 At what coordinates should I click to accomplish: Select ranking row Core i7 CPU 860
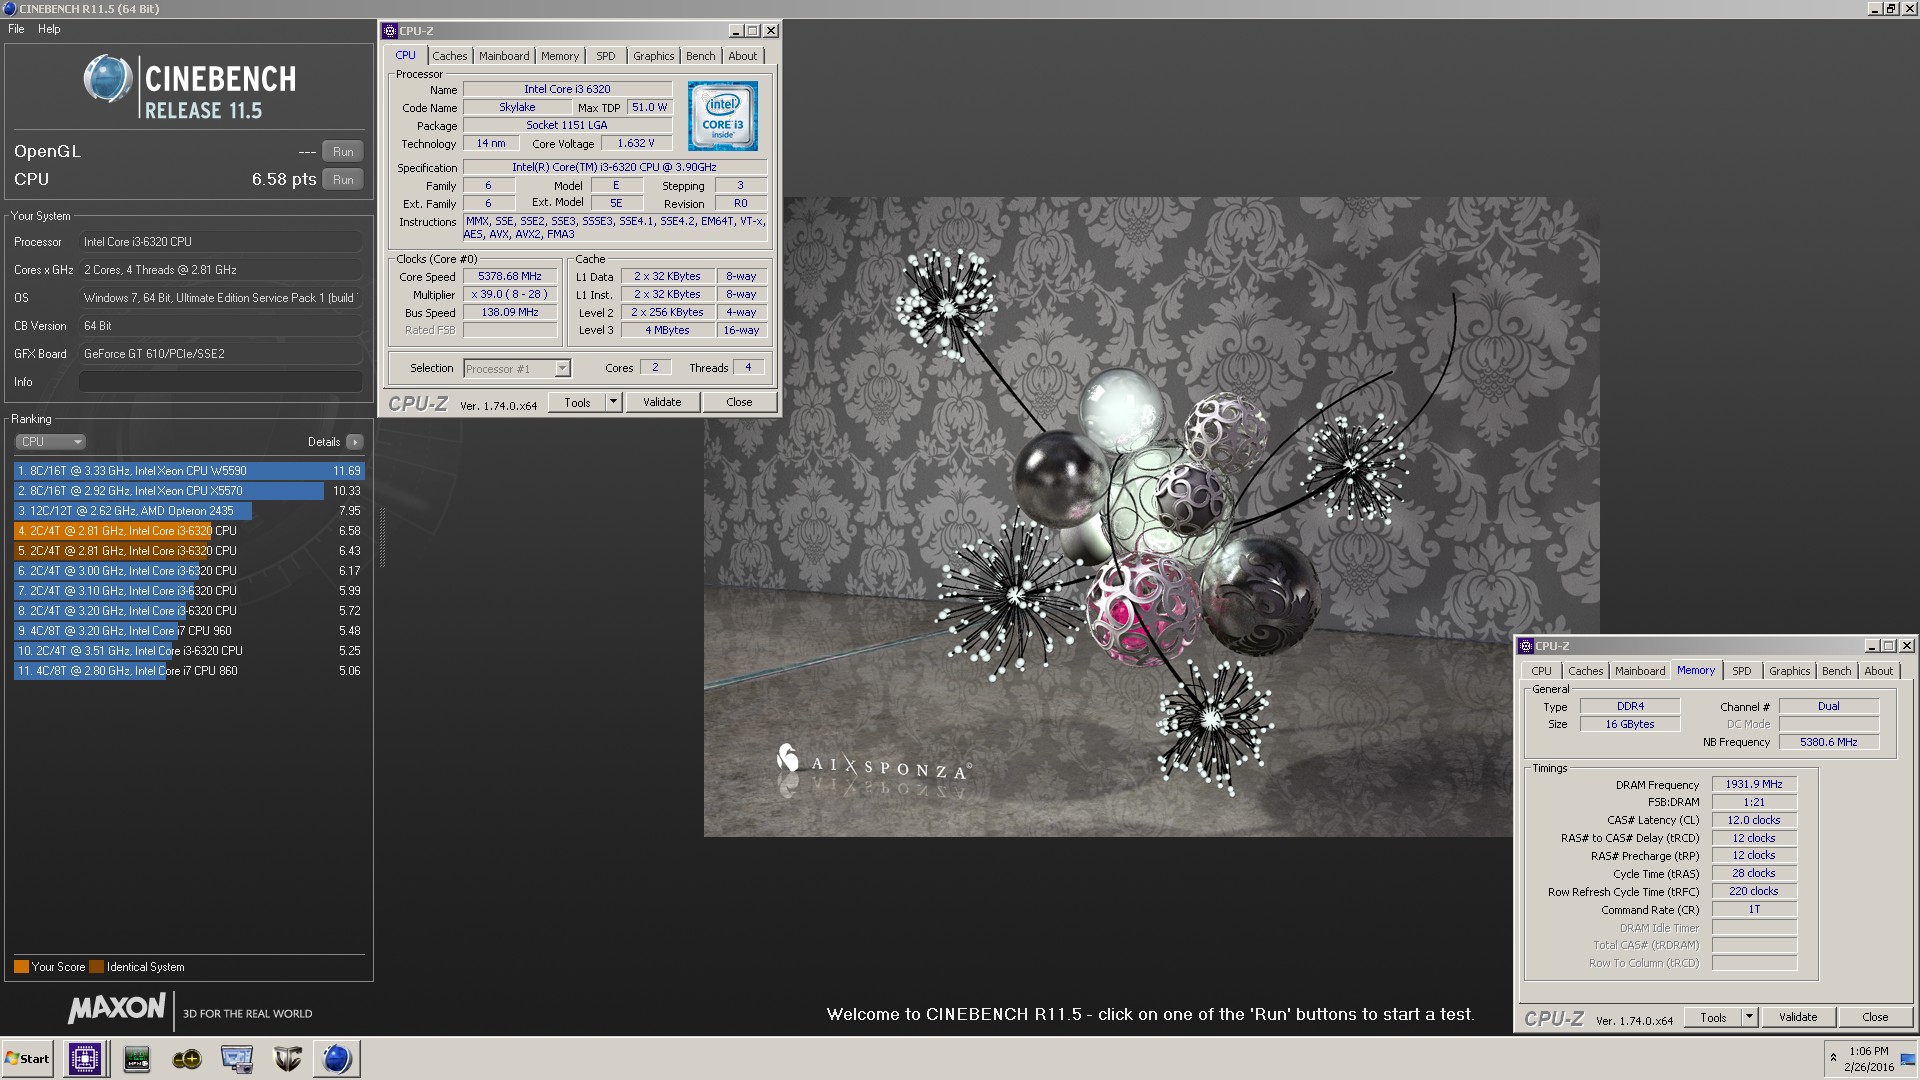click(189, 671)
